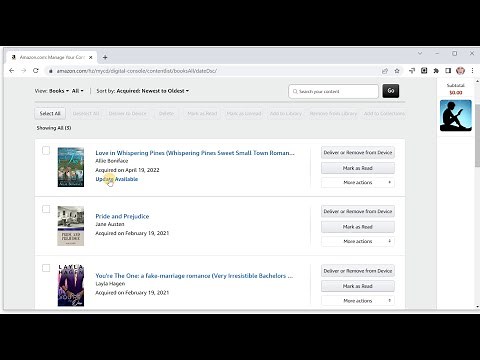Expand More actions for Love in Whispering Pines

tap(358, 182)
